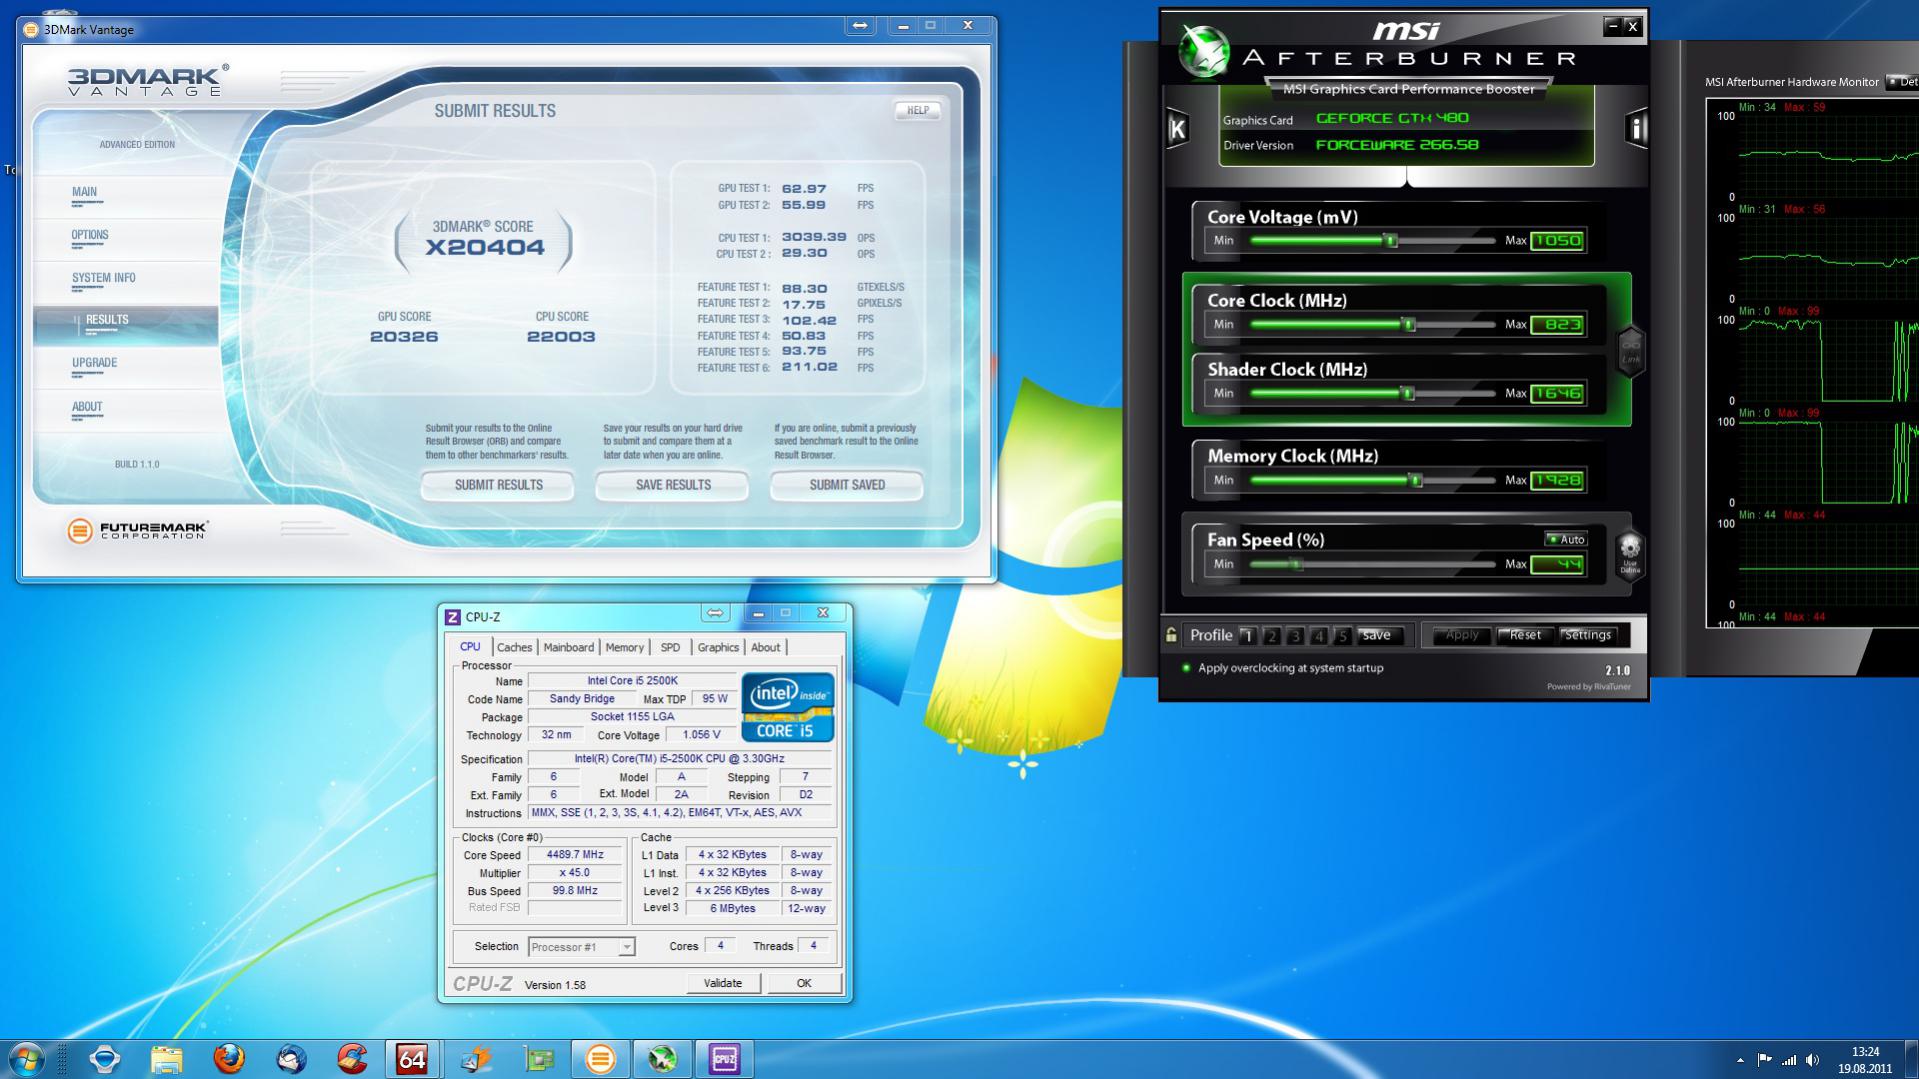Toggle Apply overclocking at system startup
Viewport: 1919px width, 1079px height.
pyautogui.click(x=1186, y=668)
